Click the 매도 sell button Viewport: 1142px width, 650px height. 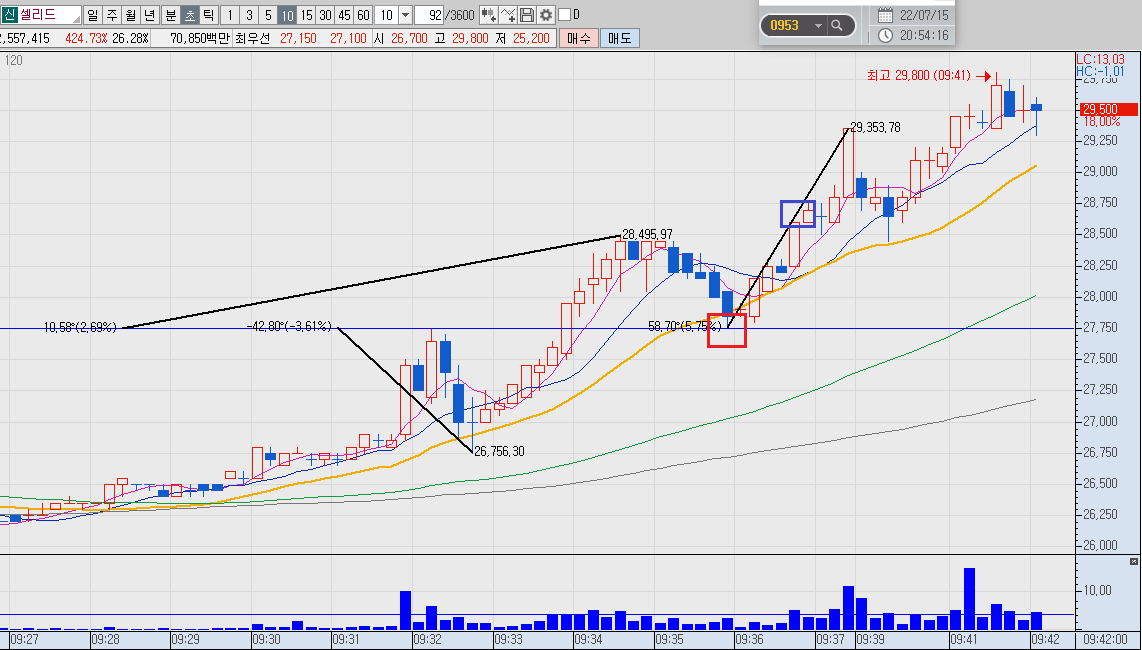(620, 38)
